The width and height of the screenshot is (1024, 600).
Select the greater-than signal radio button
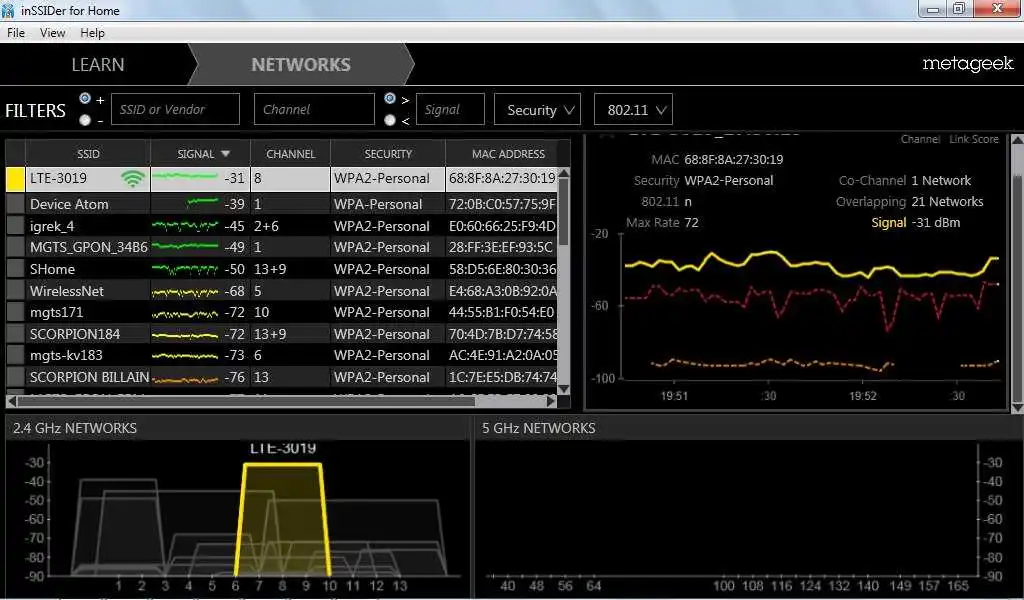click(x=390, y=99)
